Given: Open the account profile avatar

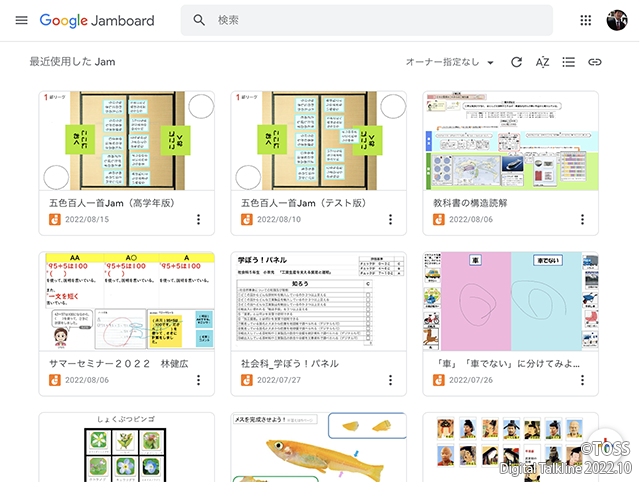Looking at the screenshot, I should 616,20.
